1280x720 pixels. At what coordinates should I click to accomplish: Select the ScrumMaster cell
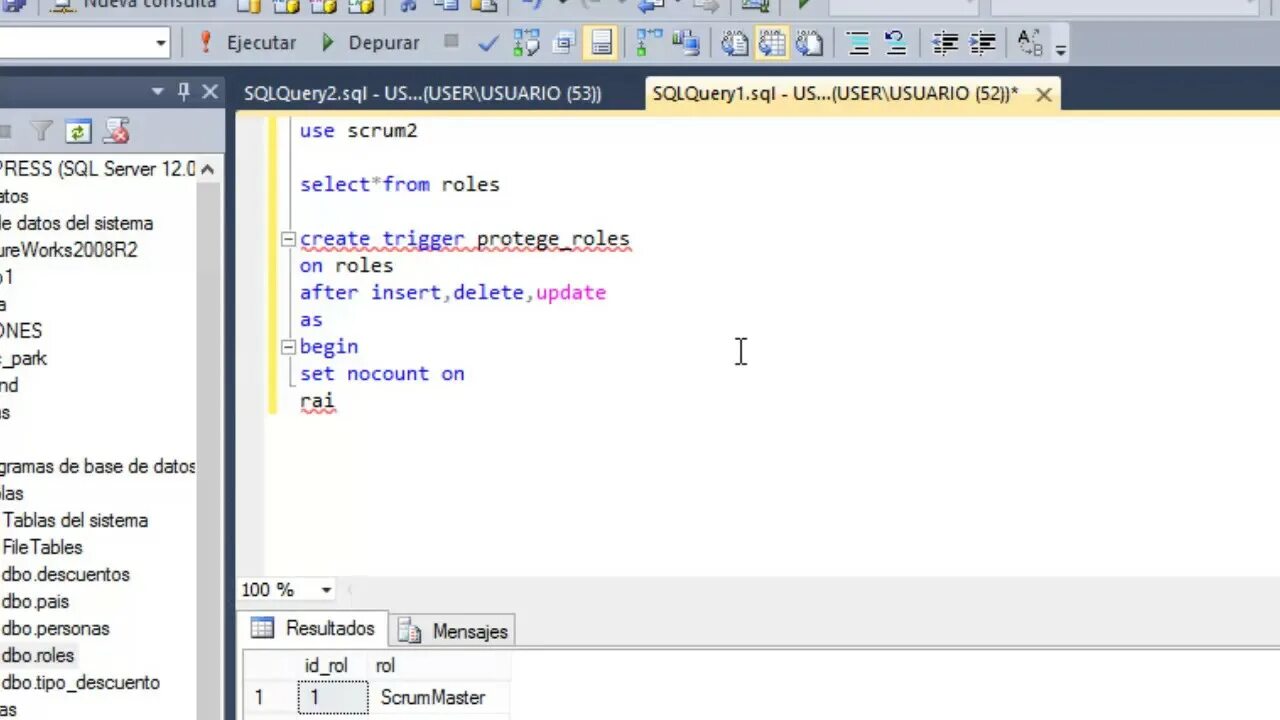pos(439,697)
